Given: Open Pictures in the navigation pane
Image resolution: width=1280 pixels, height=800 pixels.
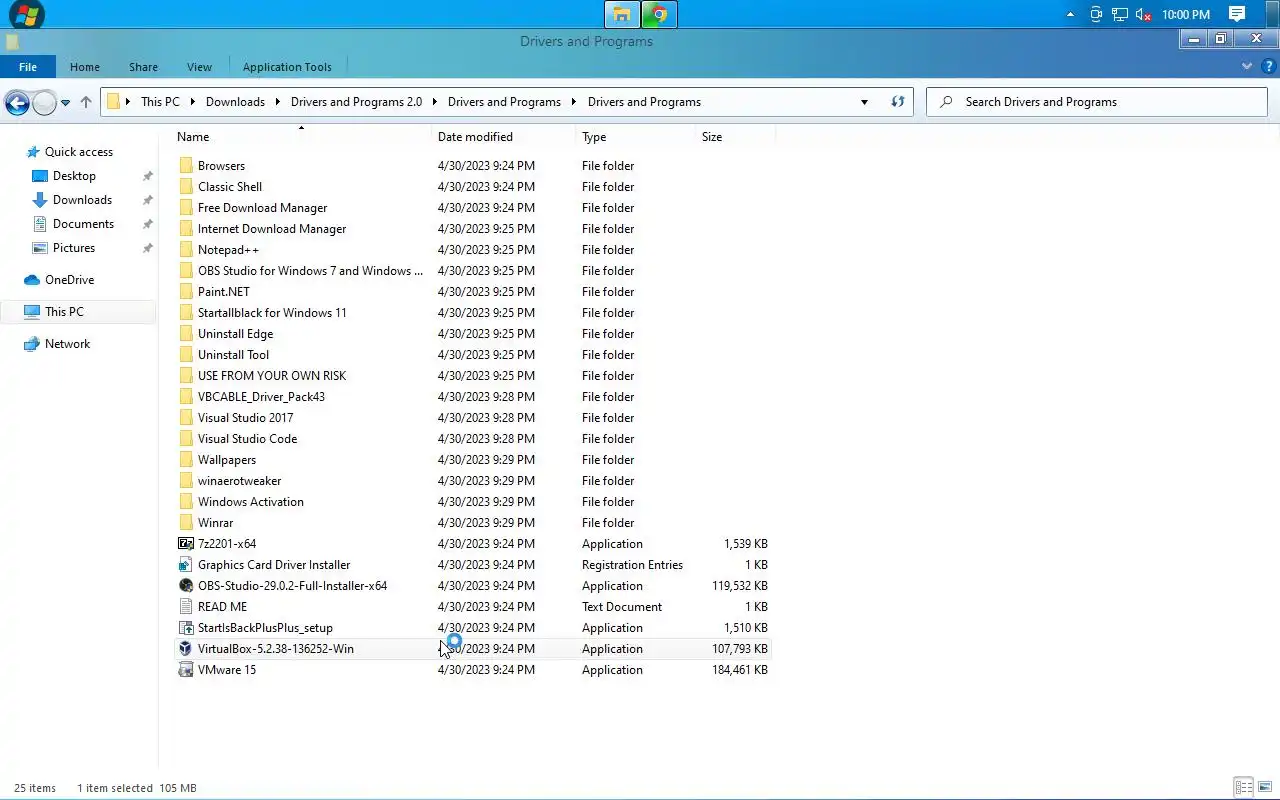Looking at the screenshot, I should (x=74, y=248).
